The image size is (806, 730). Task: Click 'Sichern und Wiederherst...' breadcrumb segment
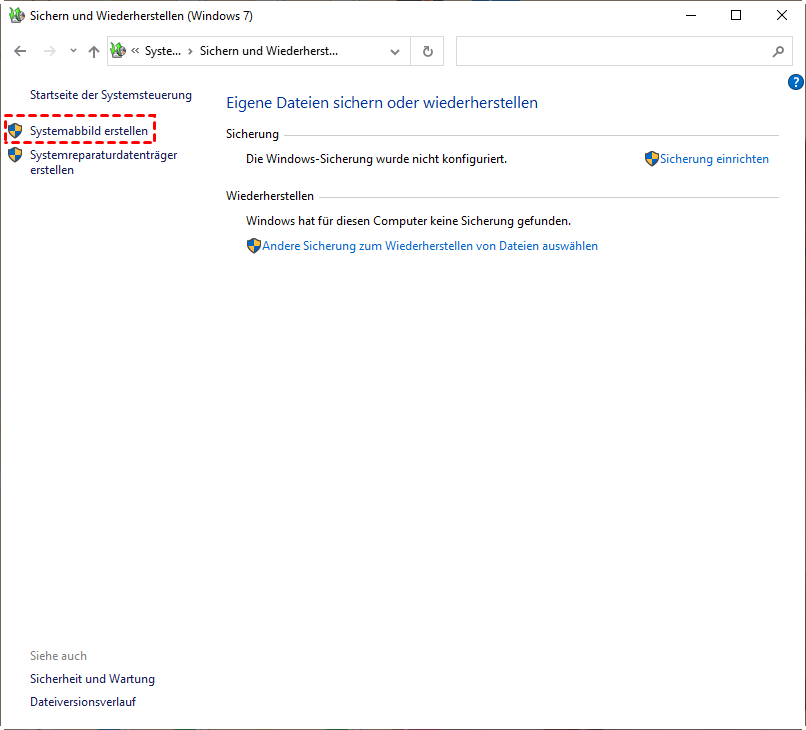pos(269,51)
